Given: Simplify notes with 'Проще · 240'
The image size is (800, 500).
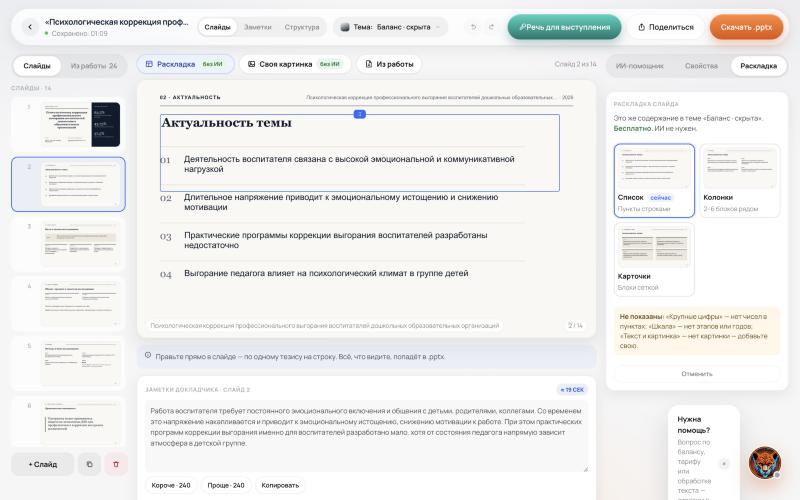Looking at the screenshot, I should [x=226, y=485].
